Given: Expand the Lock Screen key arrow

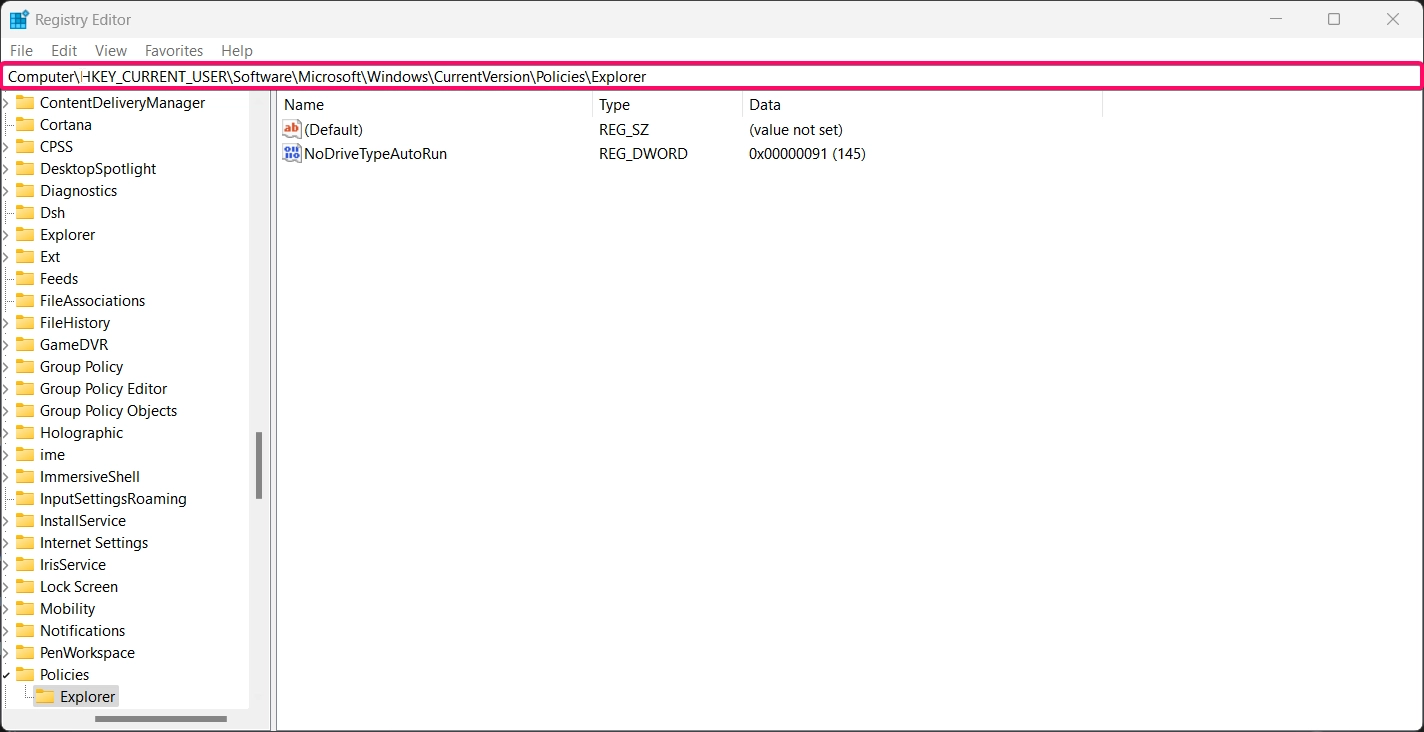Looking at the screenshot, I should pyautogui.click(x=6, y=586).
